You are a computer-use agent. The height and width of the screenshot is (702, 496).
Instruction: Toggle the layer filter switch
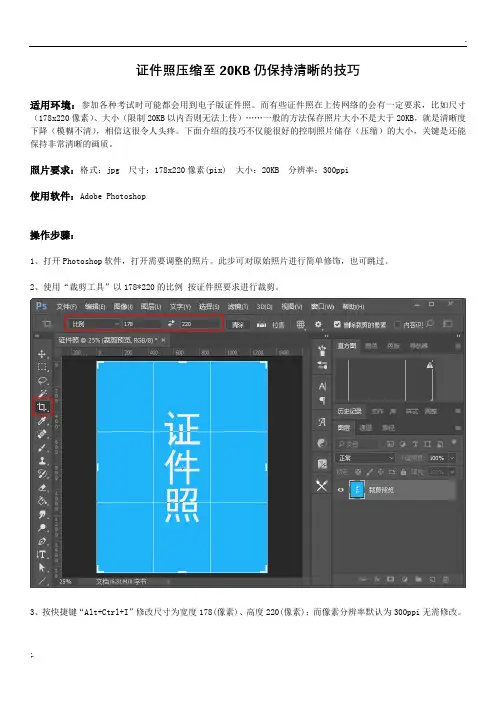pos(454,442)
